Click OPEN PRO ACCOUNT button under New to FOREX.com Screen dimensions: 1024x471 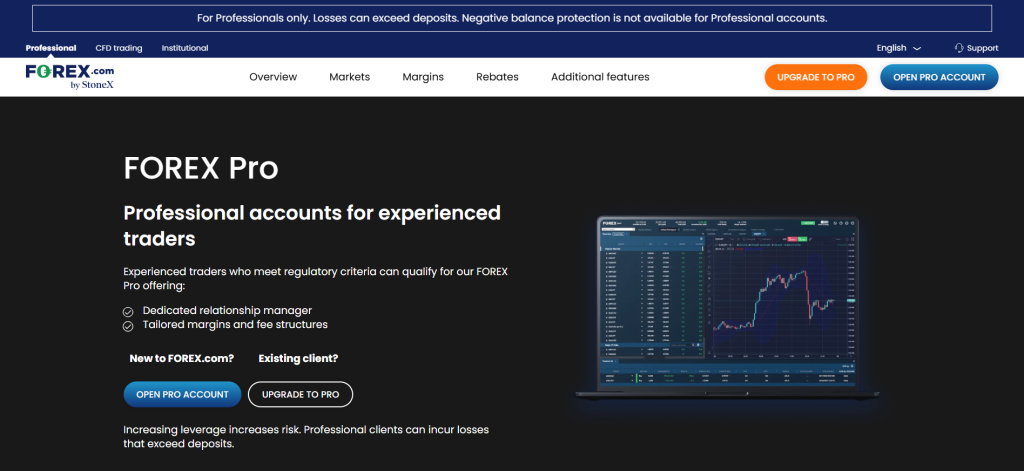182,395
